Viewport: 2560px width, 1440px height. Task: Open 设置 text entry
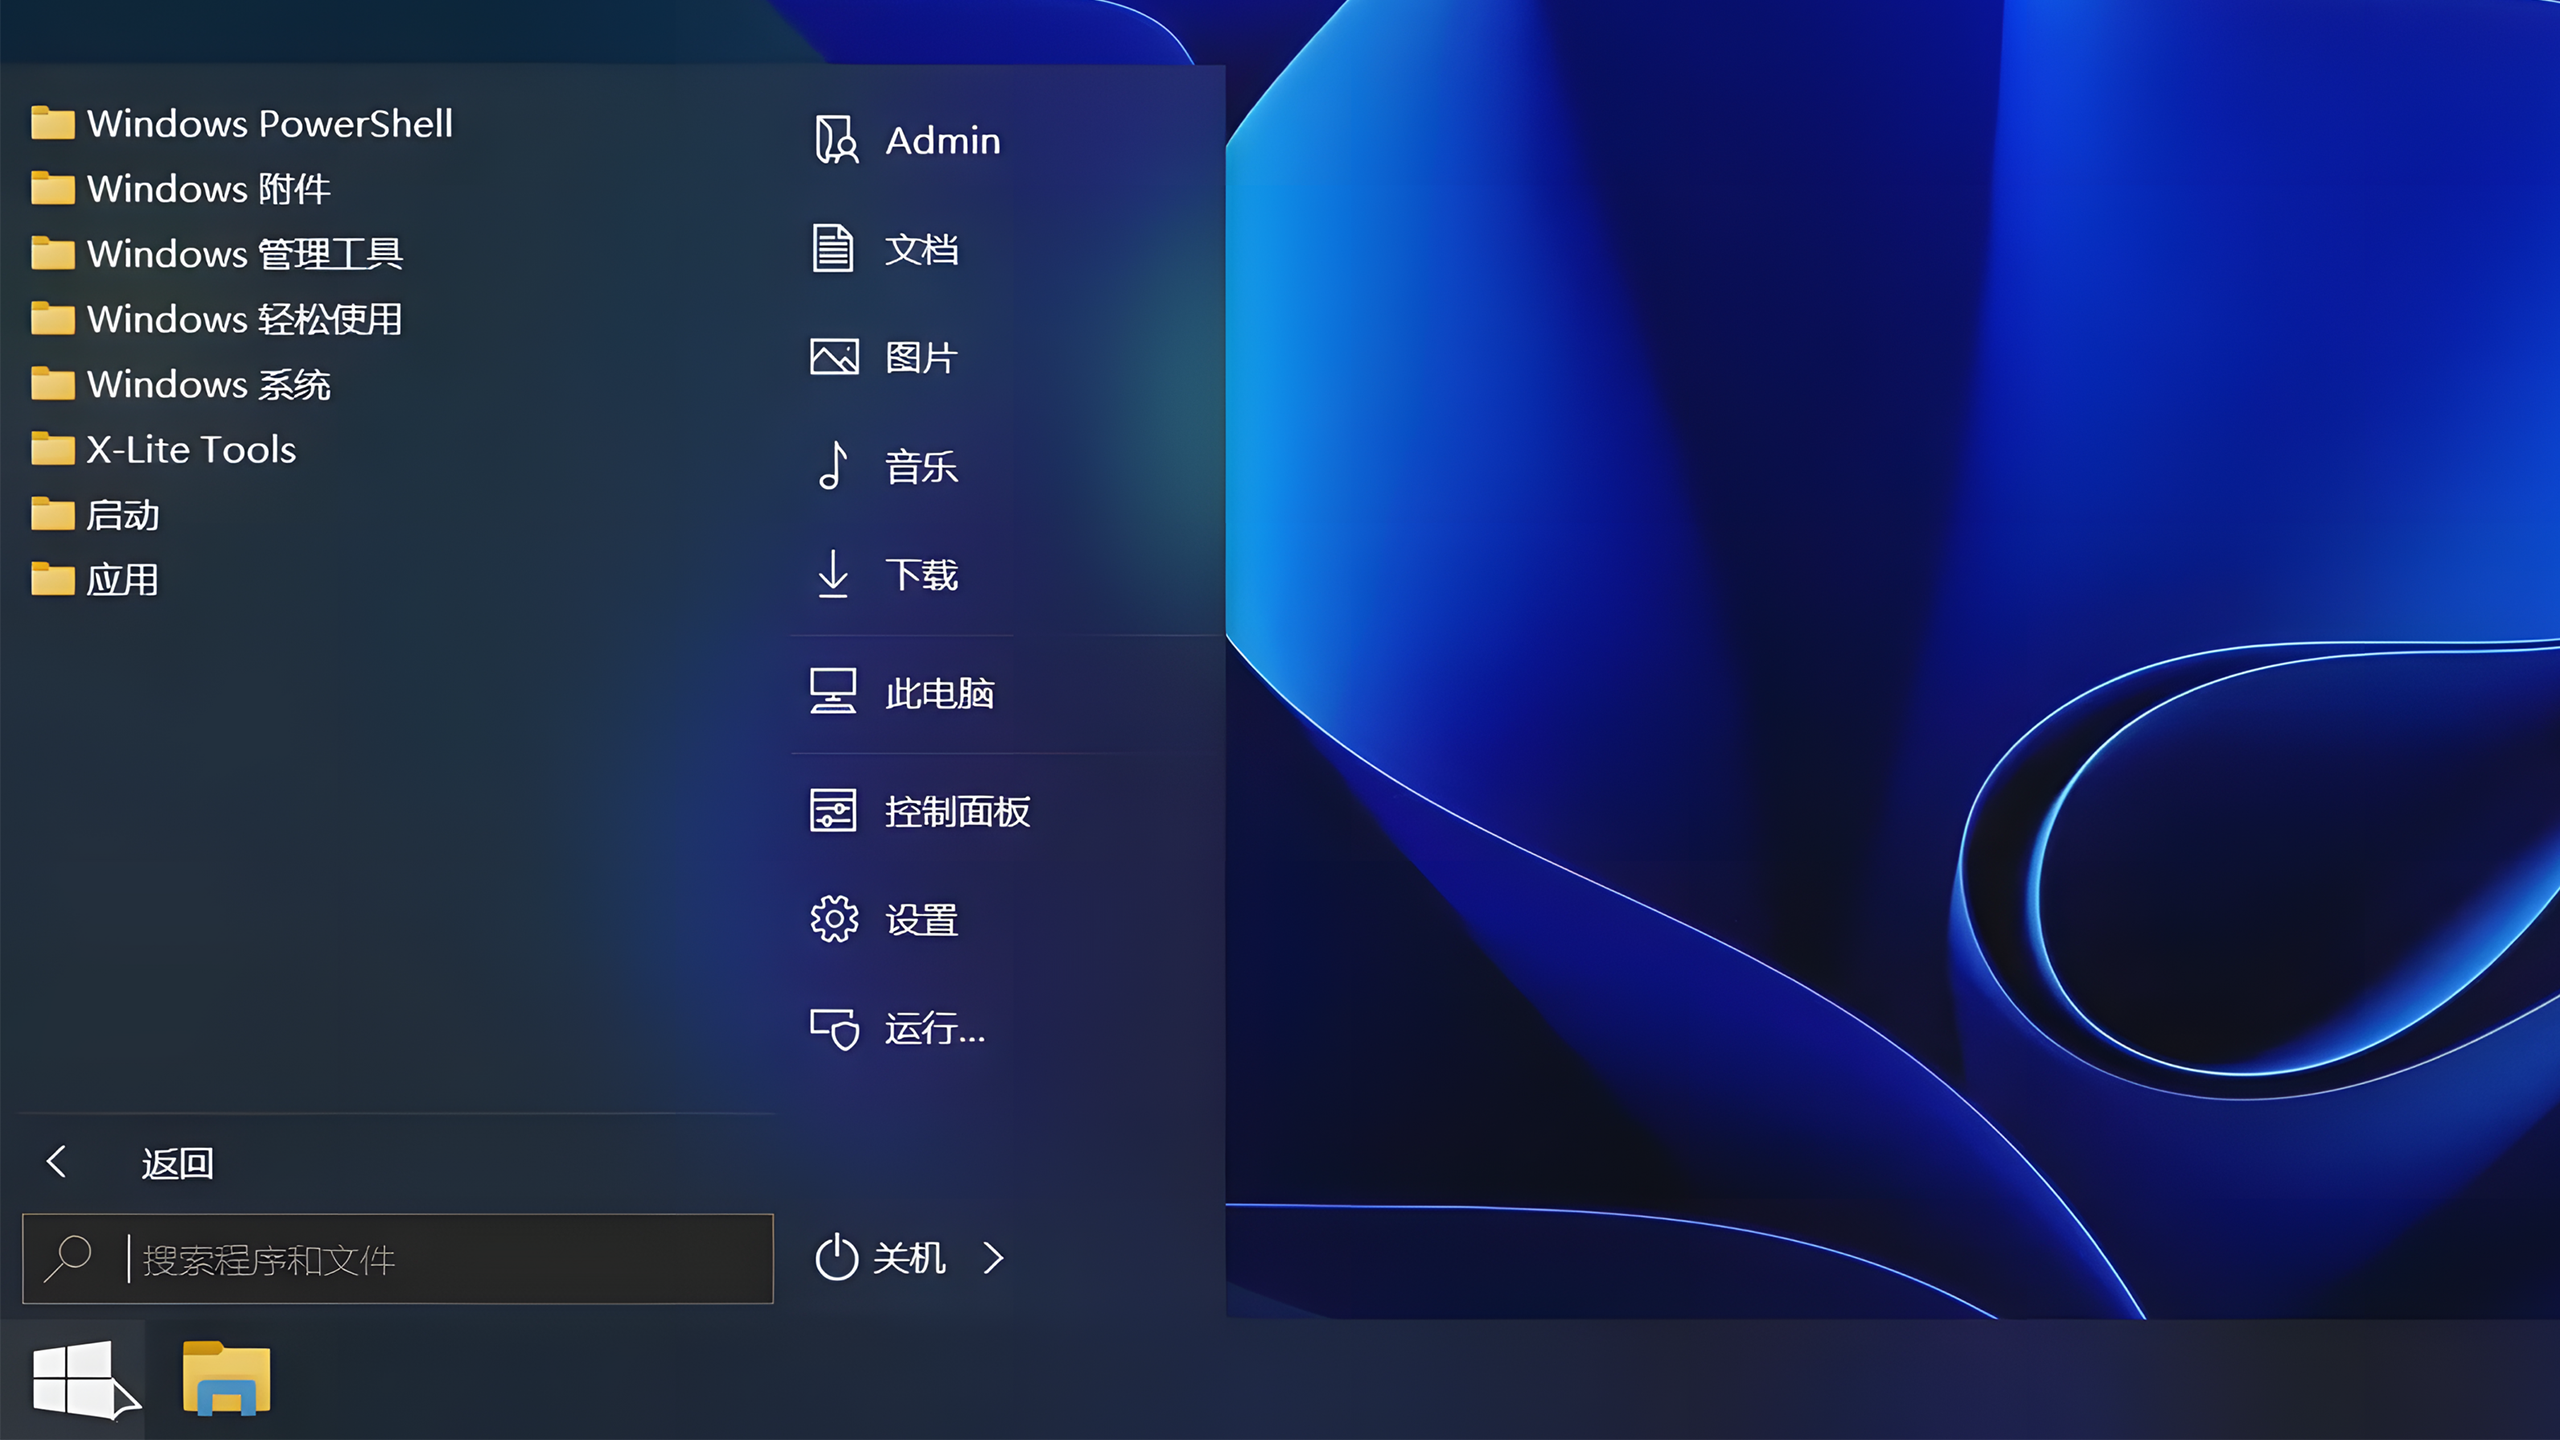tap(921, 919)
